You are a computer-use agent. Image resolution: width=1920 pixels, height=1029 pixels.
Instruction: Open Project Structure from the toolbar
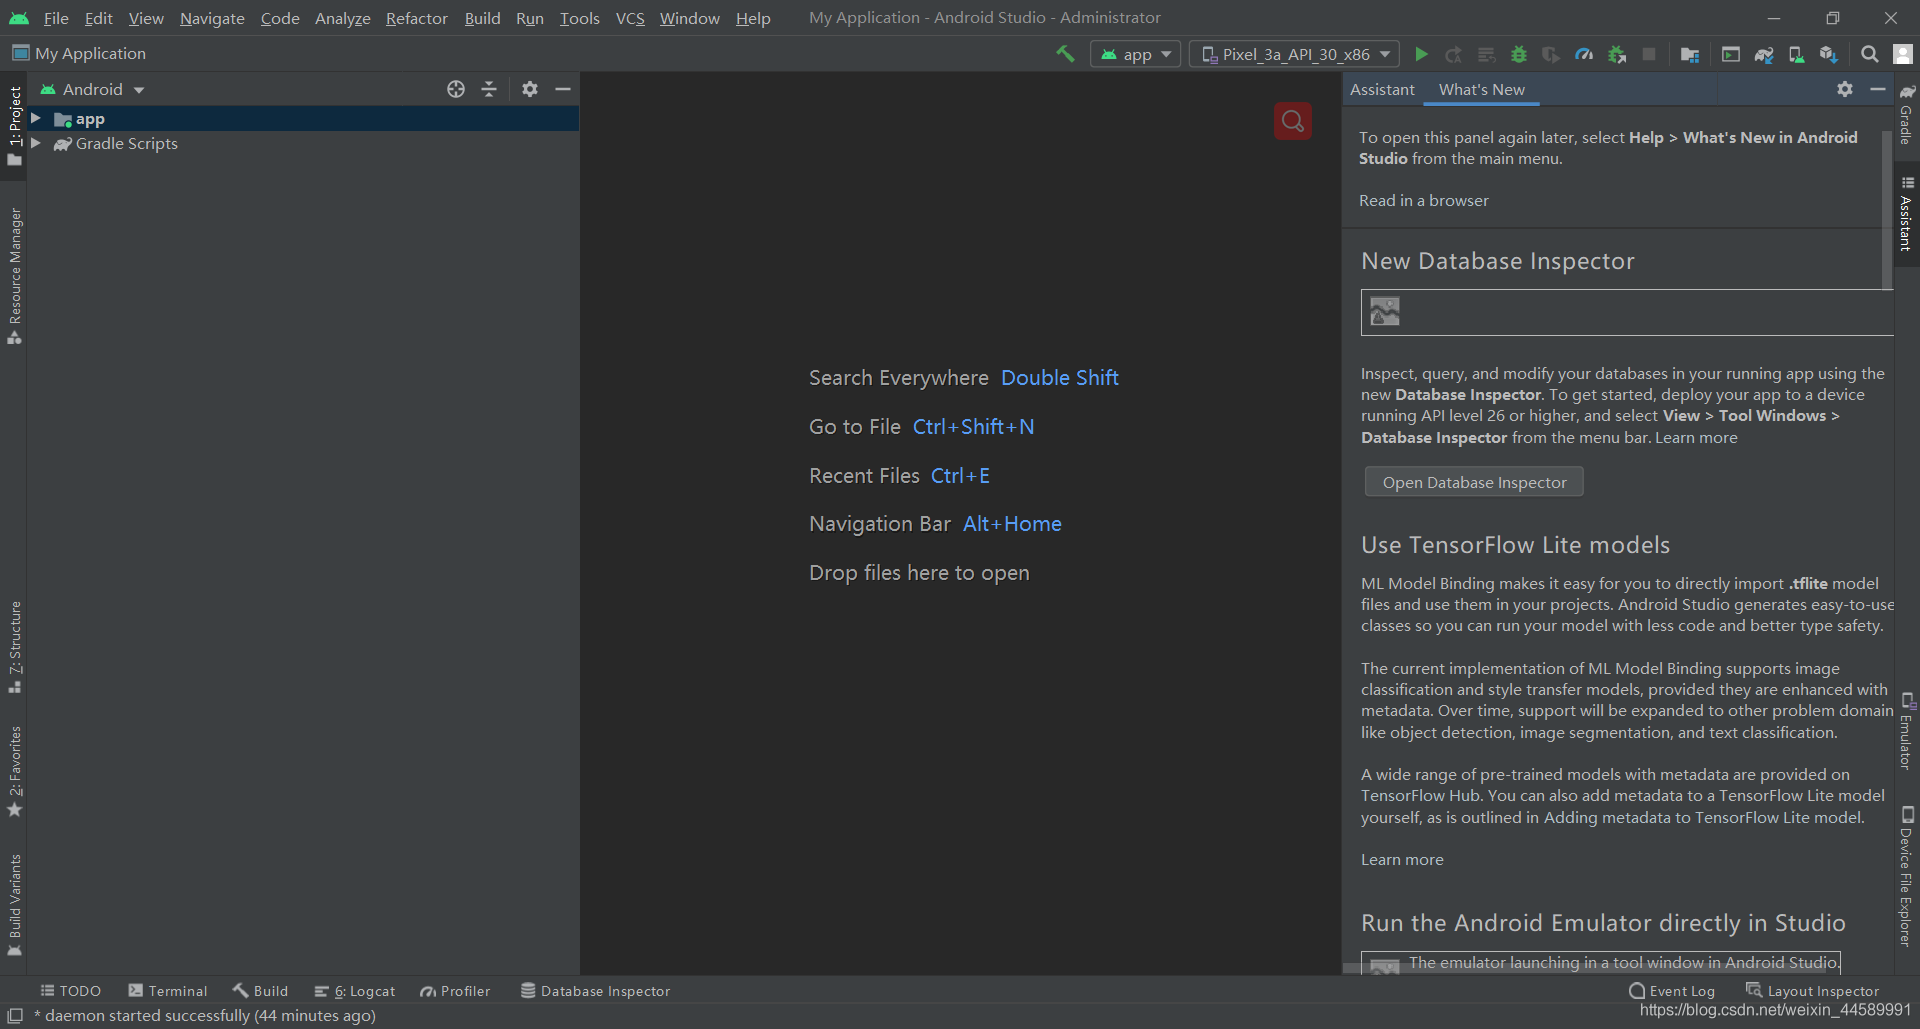(x=1690, y=54)
